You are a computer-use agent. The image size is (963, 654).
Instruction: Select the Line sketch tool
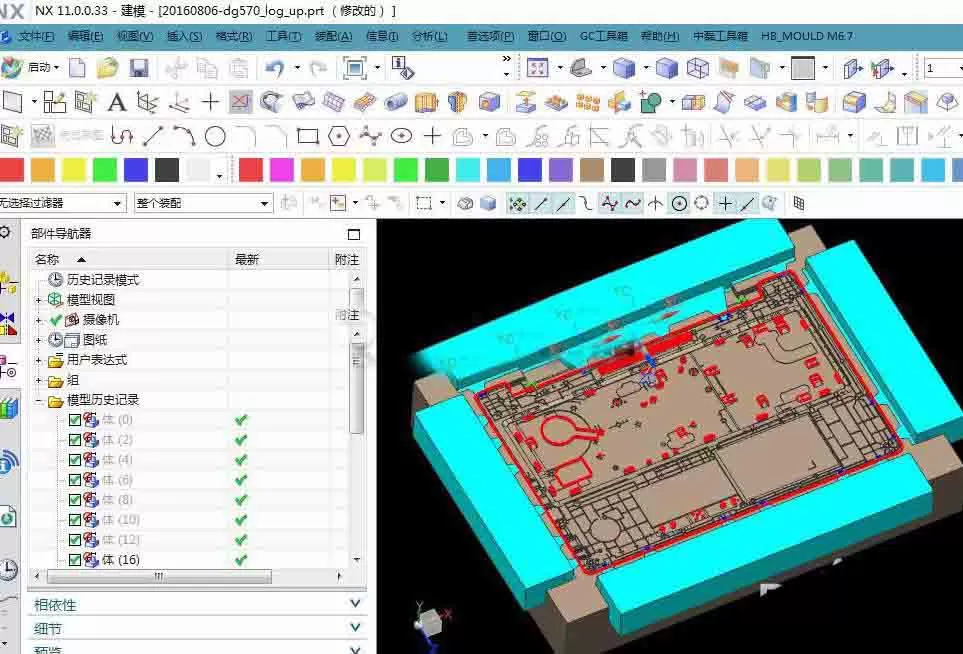[152, 136]
